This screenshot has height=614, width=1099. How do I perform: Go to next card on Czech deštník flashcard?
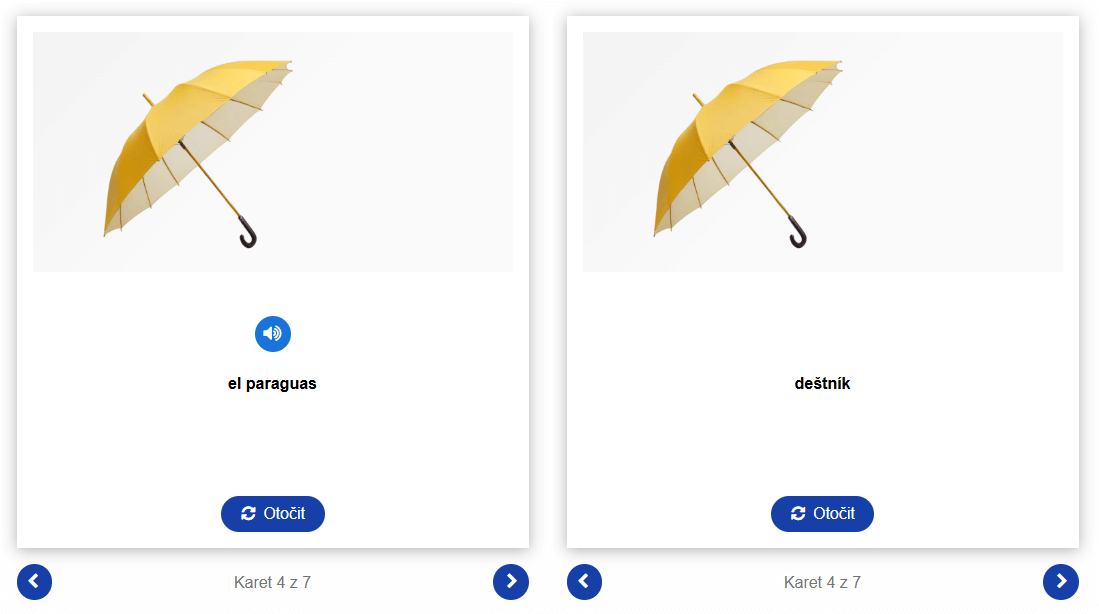tap(1060, 582)
